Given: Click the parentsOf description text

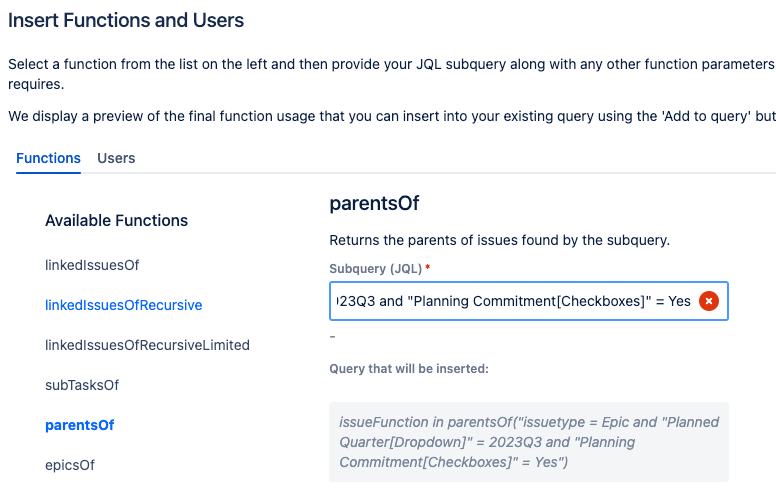Looking at the screenshot, I should (x=500, y=240).
